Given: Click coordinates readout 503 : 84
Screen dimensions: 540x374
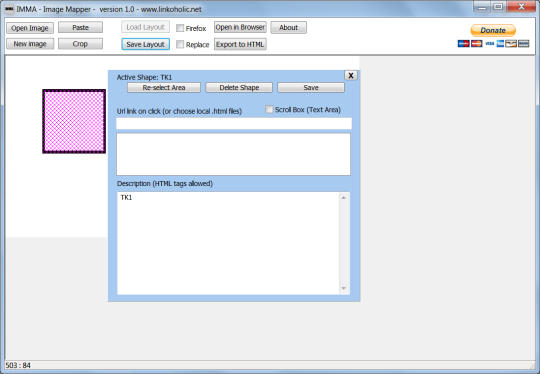Looking at the screenshot, I should (x=18, y=365).
